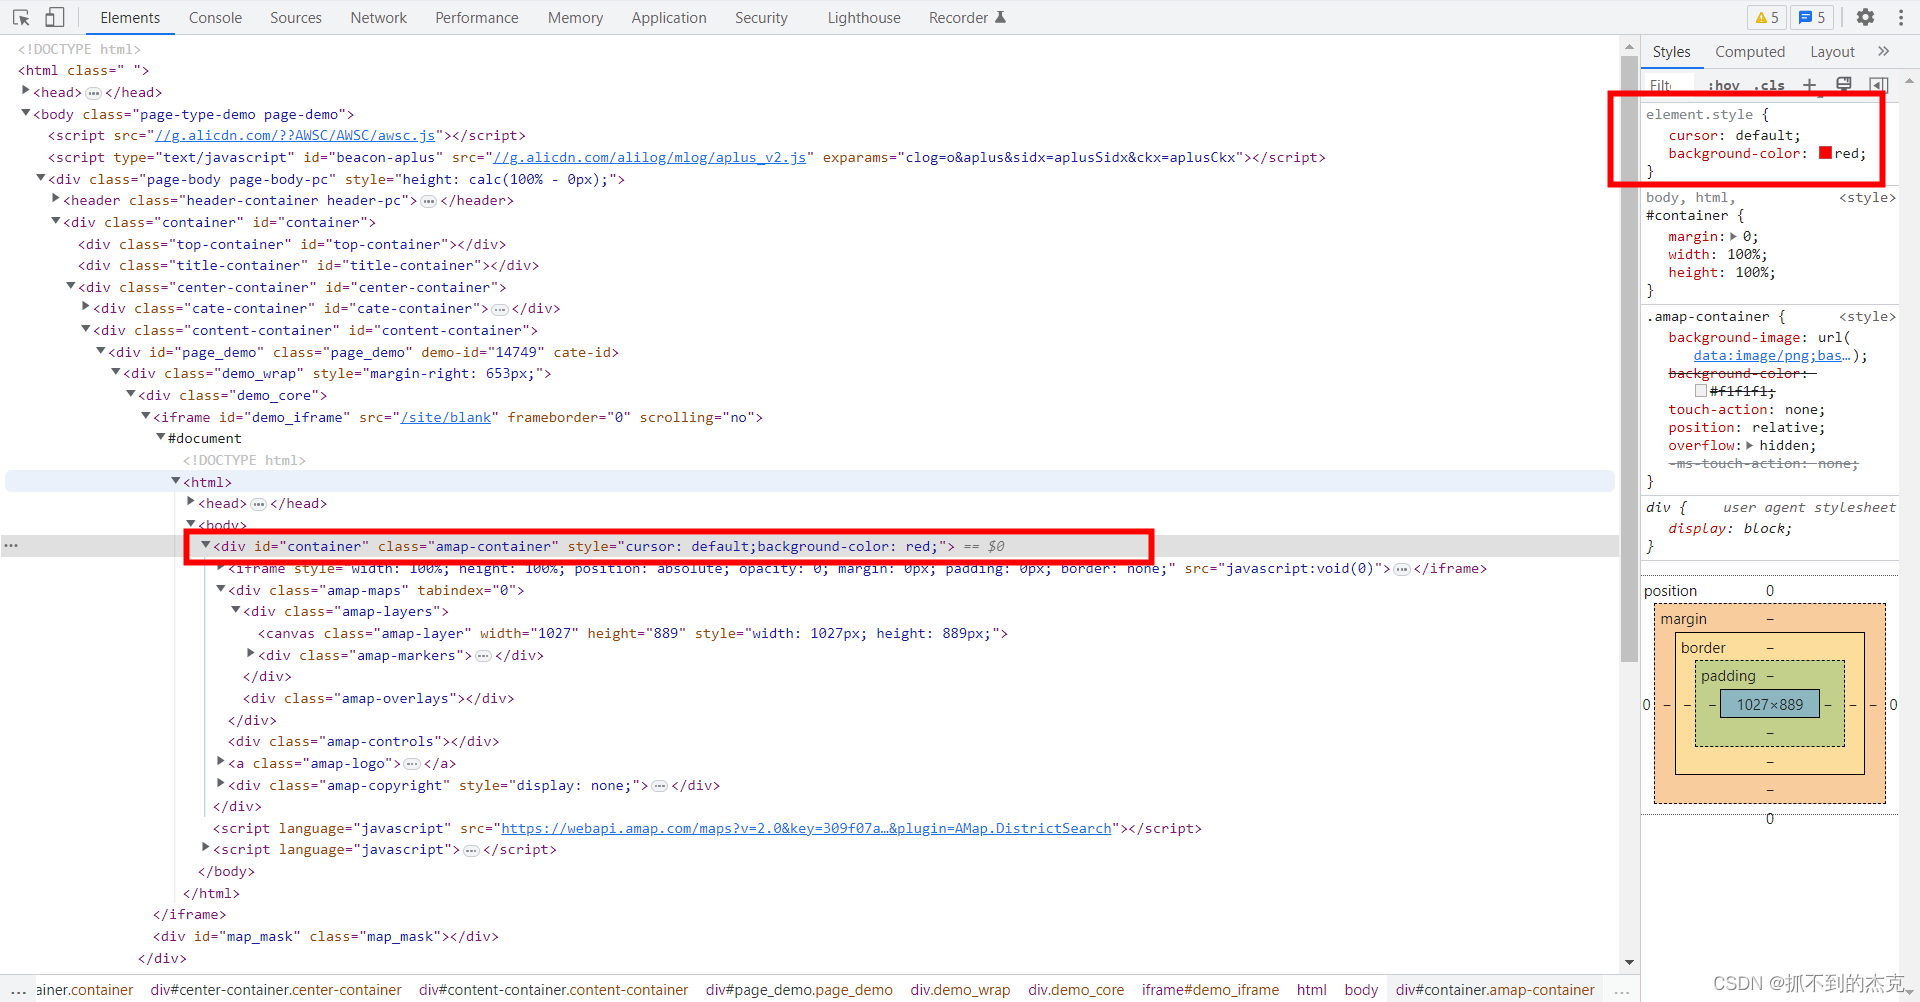Click the blue issues counter badge
This screenshot has height=1002, width=1920.
coord(1811,17)
